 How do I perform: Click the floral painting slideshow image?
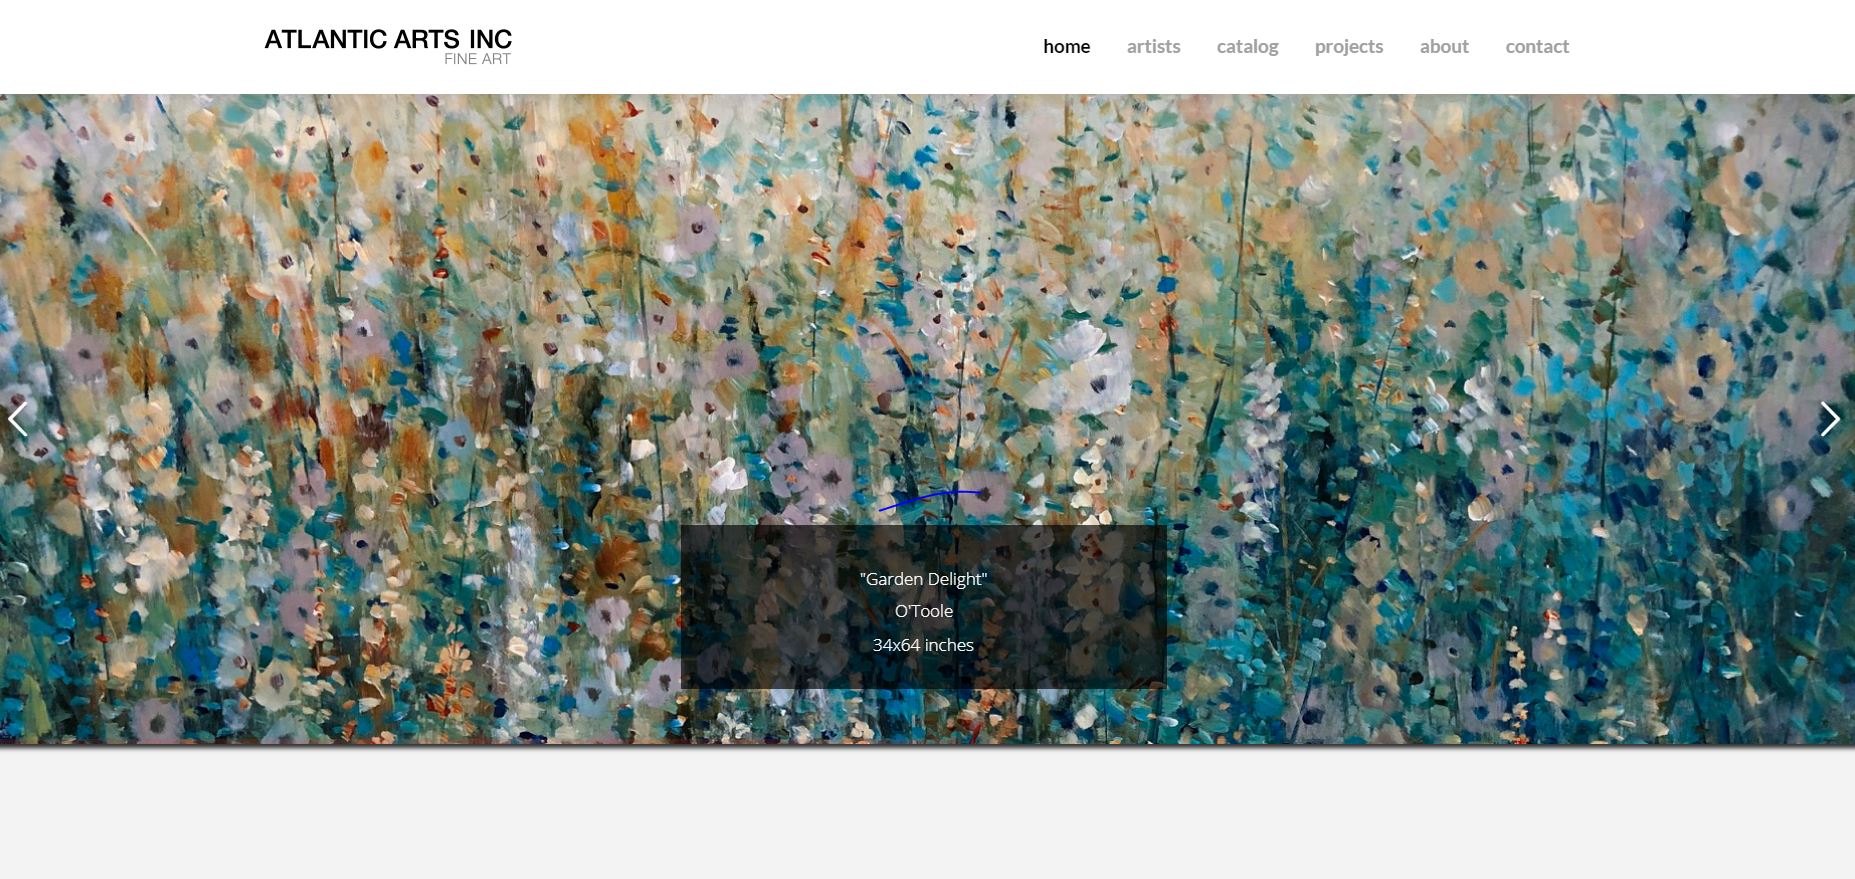pyautogui.click(x=927, y=300)
